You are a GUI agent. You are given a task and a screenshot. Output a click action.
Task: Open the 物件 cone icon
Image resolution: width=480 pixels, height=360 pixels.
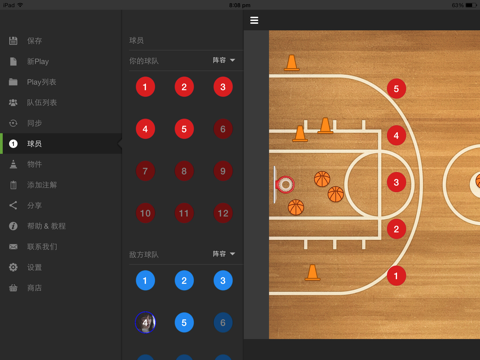point(13,164)
